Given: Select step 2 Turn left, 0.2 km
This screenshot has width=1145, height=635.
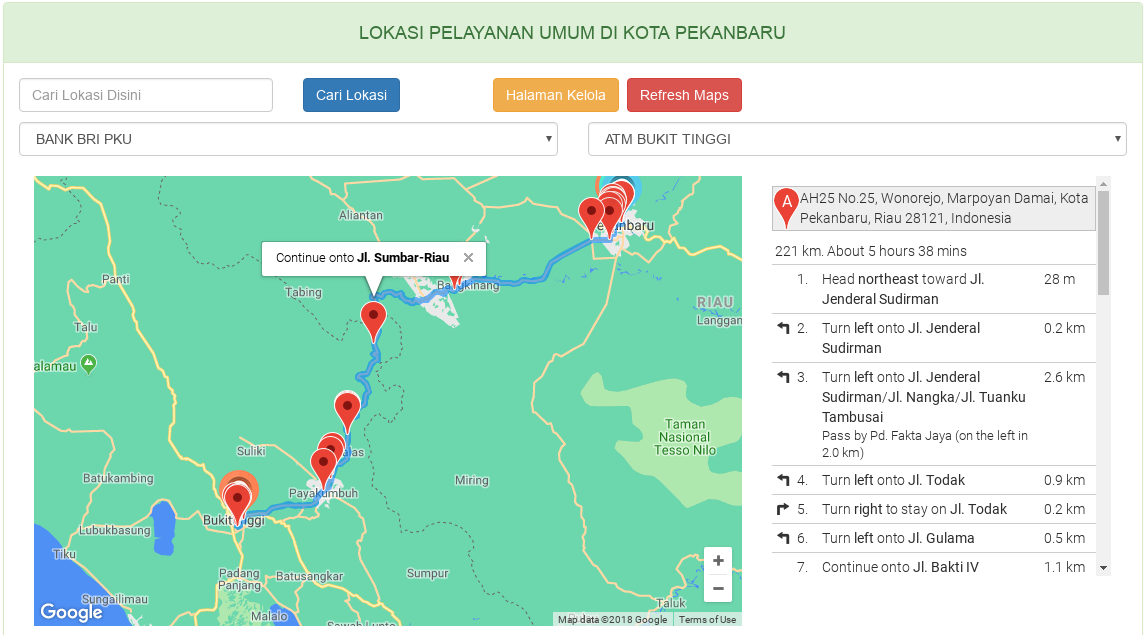Looking at the screenshot, I should (934, 338).
